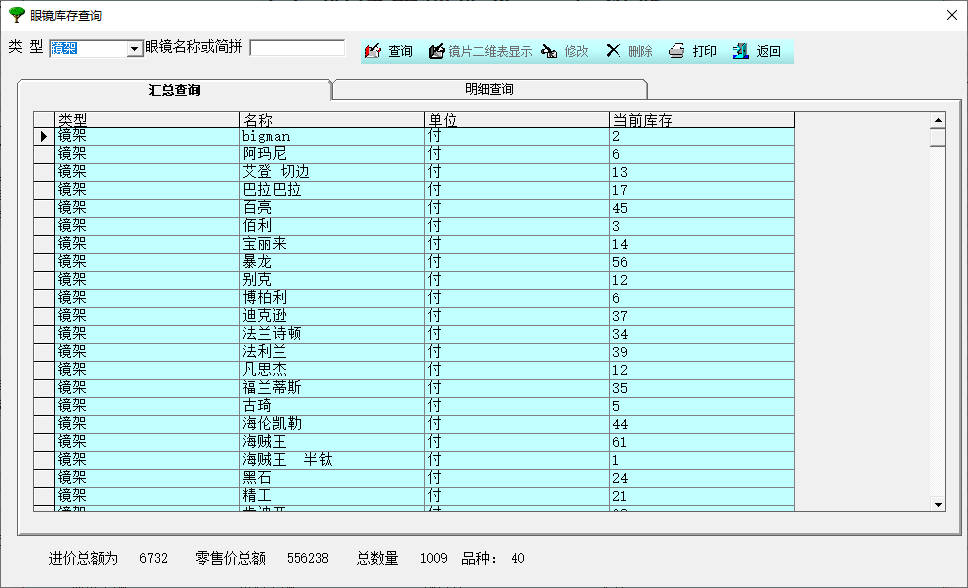Open 镜片二维表显示 via its toolbar icon
This screenshot has width=968, height=588.
click(435, 49)
